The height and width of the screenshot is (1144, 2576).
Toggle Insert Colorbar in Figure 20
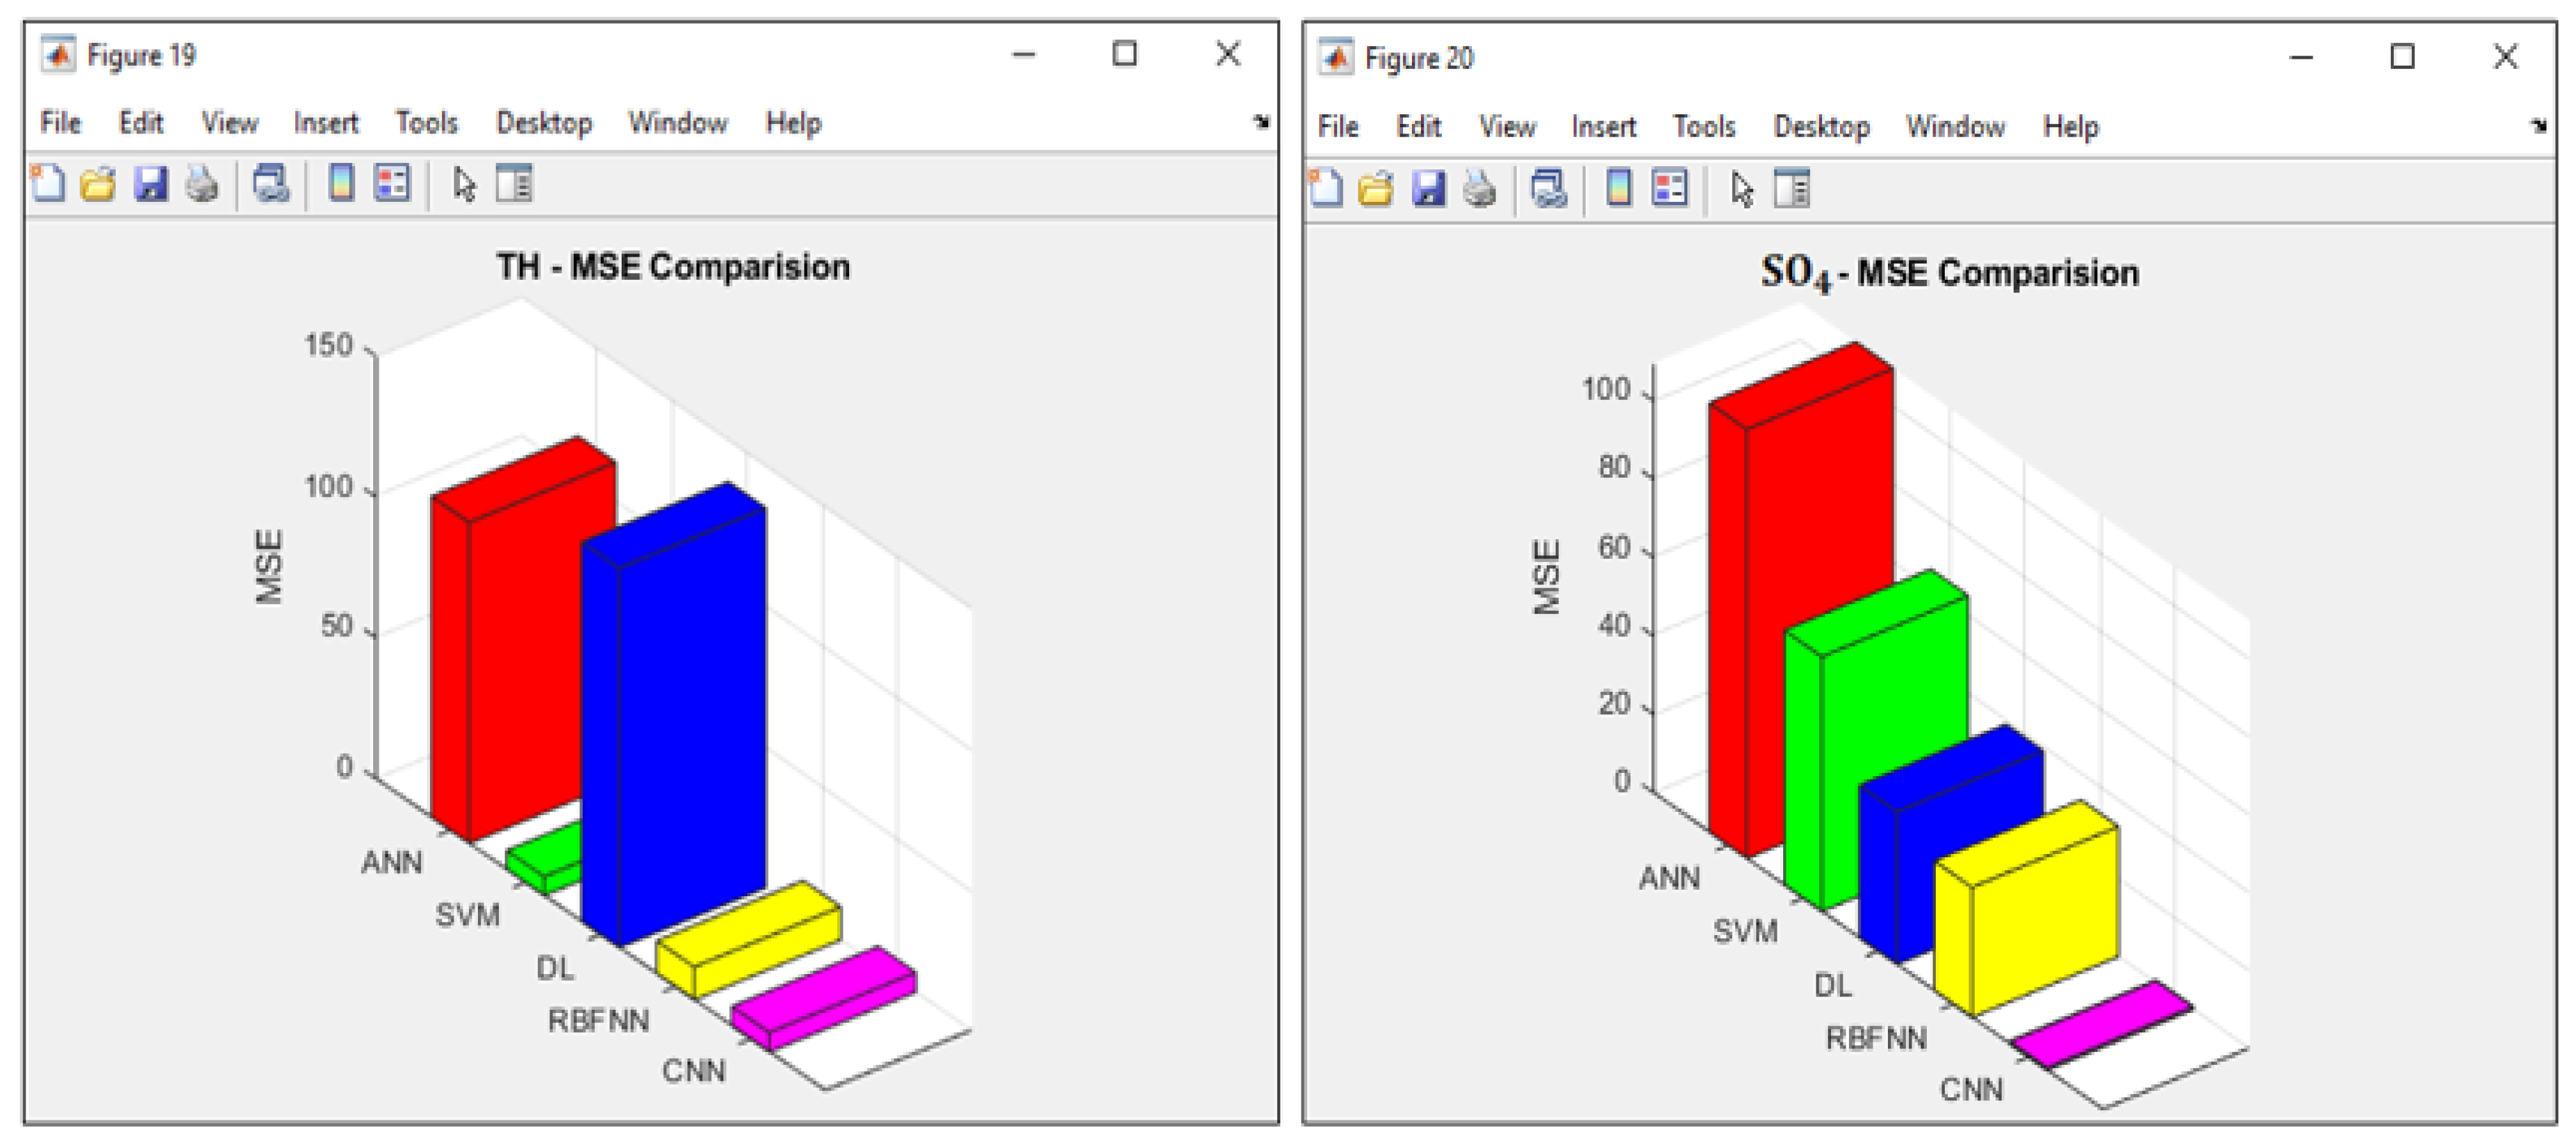[1618, 188]
